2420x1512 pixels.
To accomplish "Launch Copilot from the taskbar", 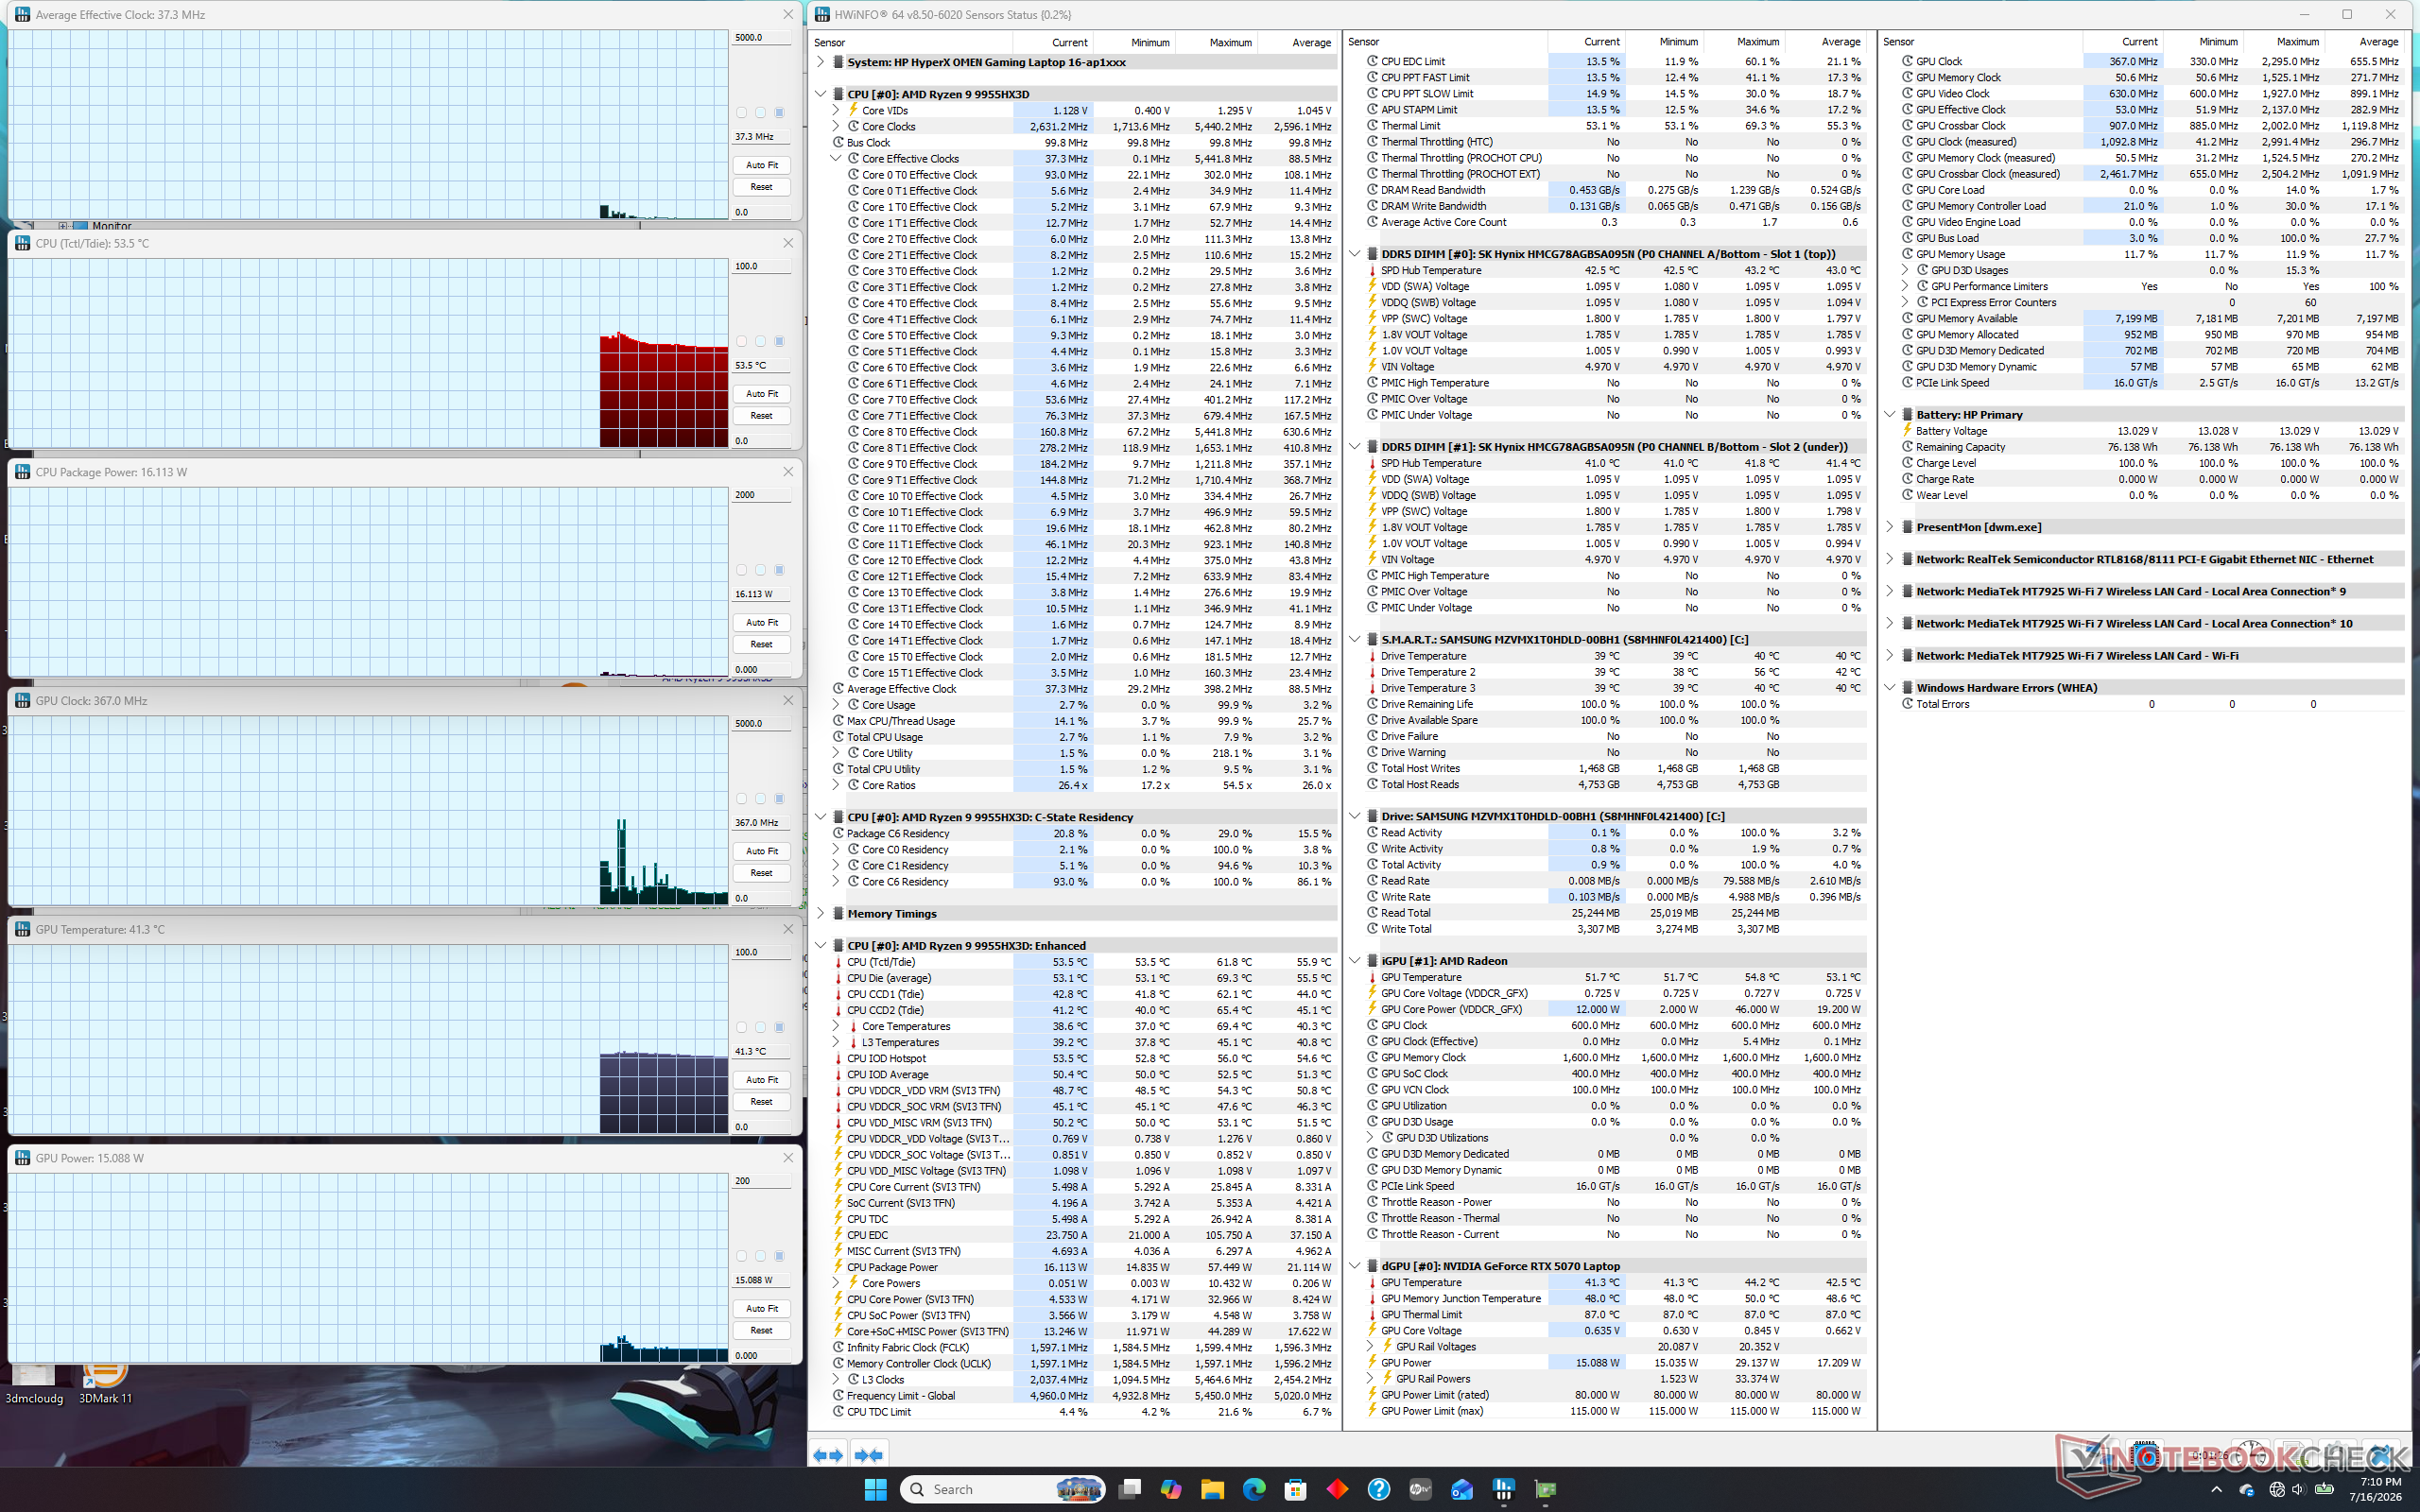I will pyautogui.click(x=1171, y=1489).
